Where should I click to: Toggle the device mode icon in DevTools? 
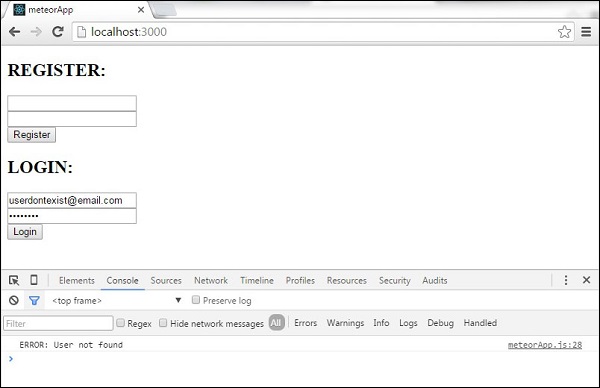(x=34, y=280)
